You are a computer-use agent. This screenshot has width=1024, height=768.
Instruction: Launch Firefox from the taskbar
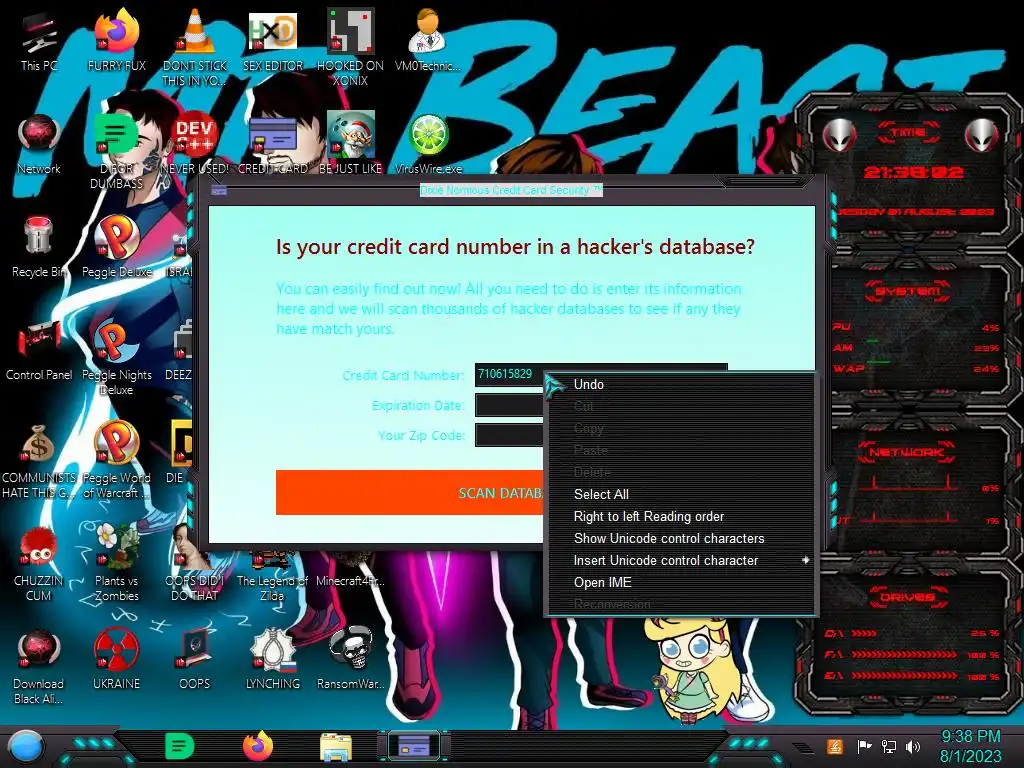point(258,746)
